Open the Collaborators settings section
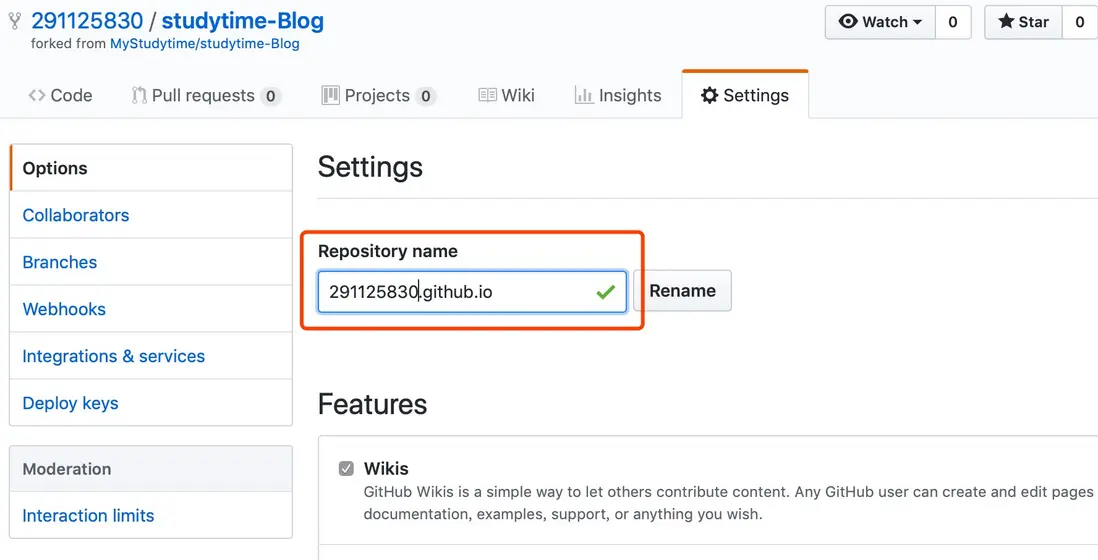1098x560 pixels. [76, 215]
